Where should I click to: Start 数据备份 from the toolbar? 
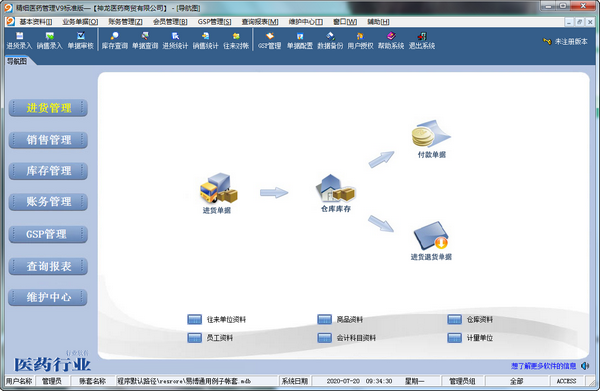coord(330,41)
